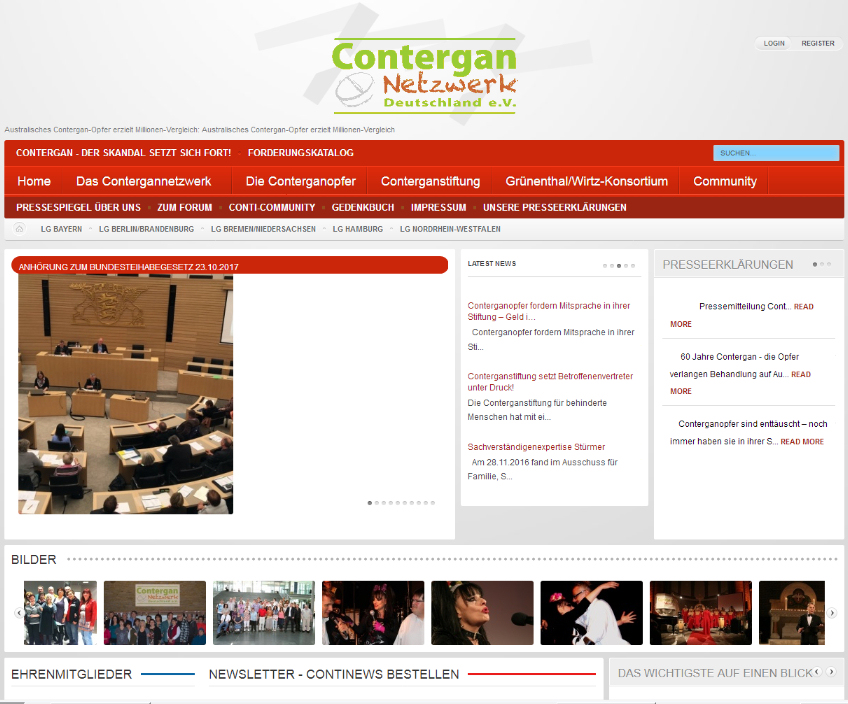The height and width of the screenshot is (704, 848).
Task: Open Pressespiegel über uns link
Action: coord(78,208)
